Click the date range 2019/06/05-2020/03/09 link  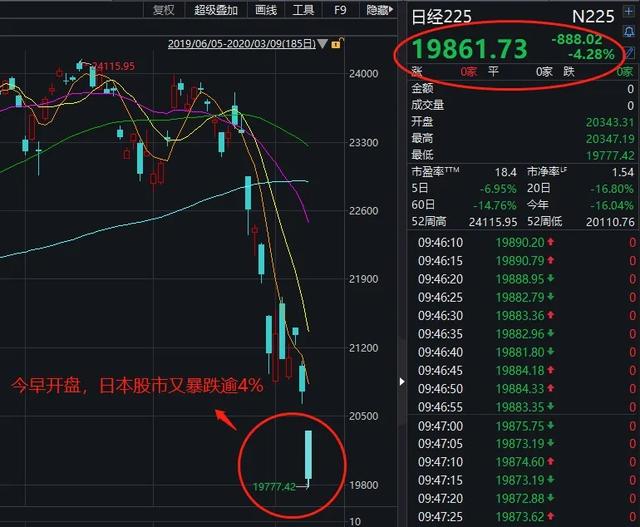point(242,44)
